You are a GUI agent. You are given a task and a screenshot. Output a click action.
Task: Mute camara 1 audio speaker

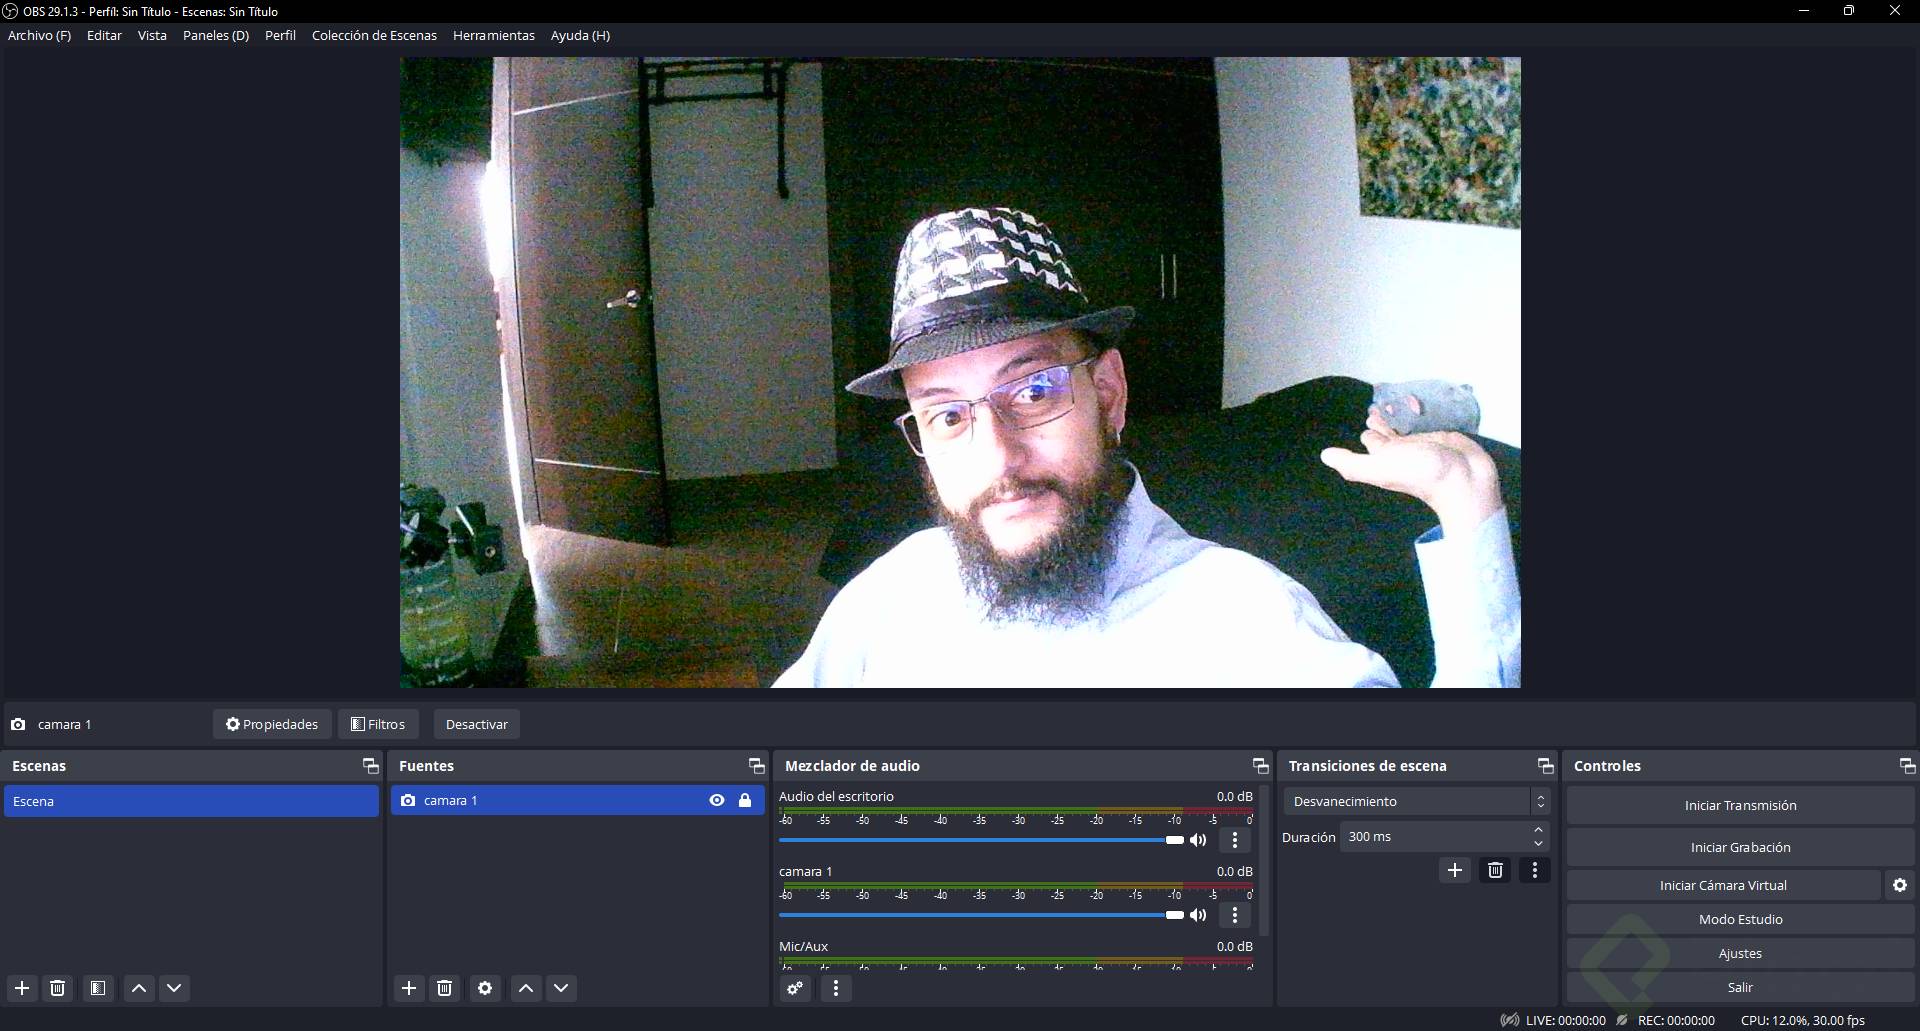(x=1198, y=915)
